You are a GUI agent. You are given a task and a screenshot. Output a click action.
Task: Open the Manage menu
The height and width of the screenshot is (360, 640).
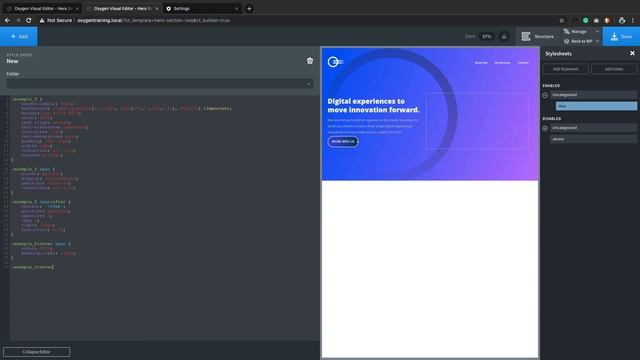[x=578, y=31]
